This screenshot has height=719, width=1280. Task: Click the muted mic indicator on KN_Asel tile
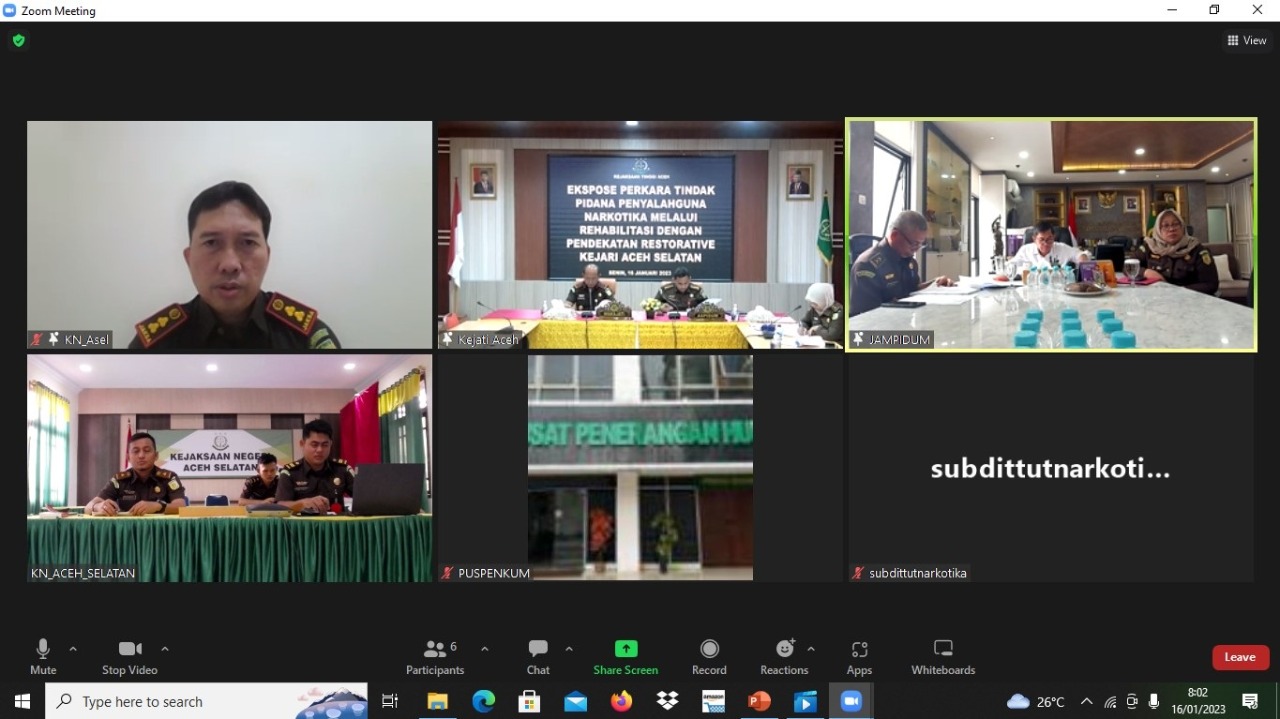37,339
